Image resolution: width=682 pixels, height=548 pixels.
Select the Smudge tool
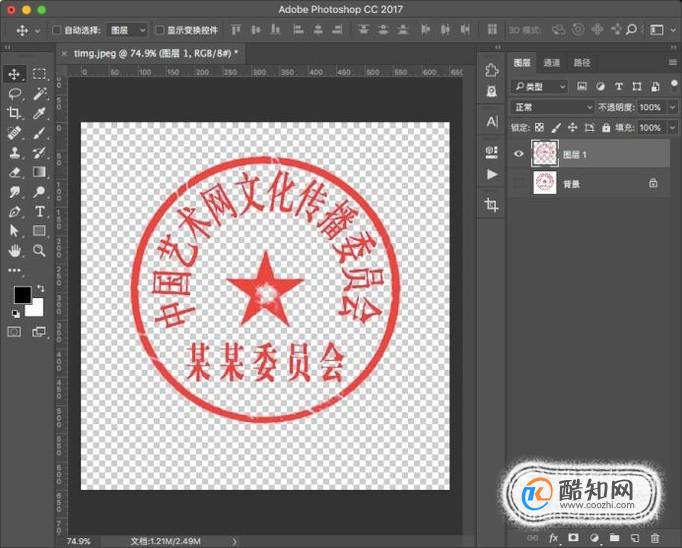pyautogui.click(x=14, y=192)
